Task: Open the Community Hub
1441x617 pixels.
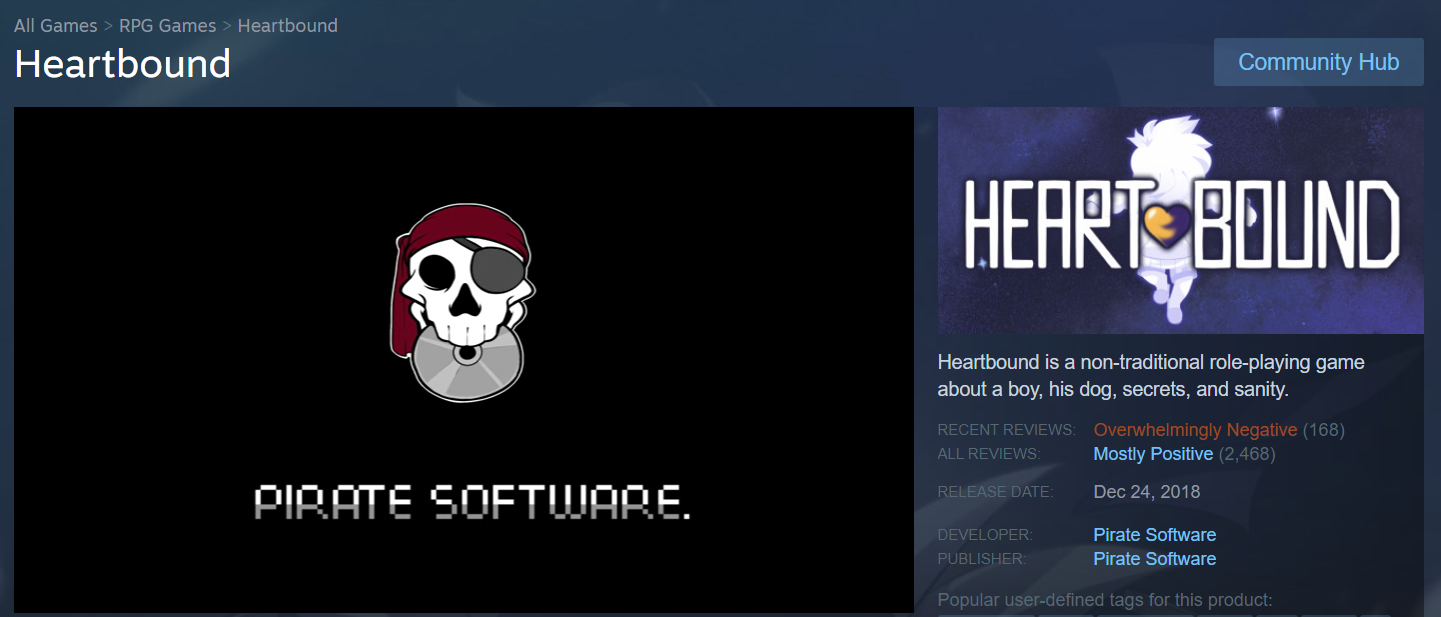Action: [x=1318, y=62]
